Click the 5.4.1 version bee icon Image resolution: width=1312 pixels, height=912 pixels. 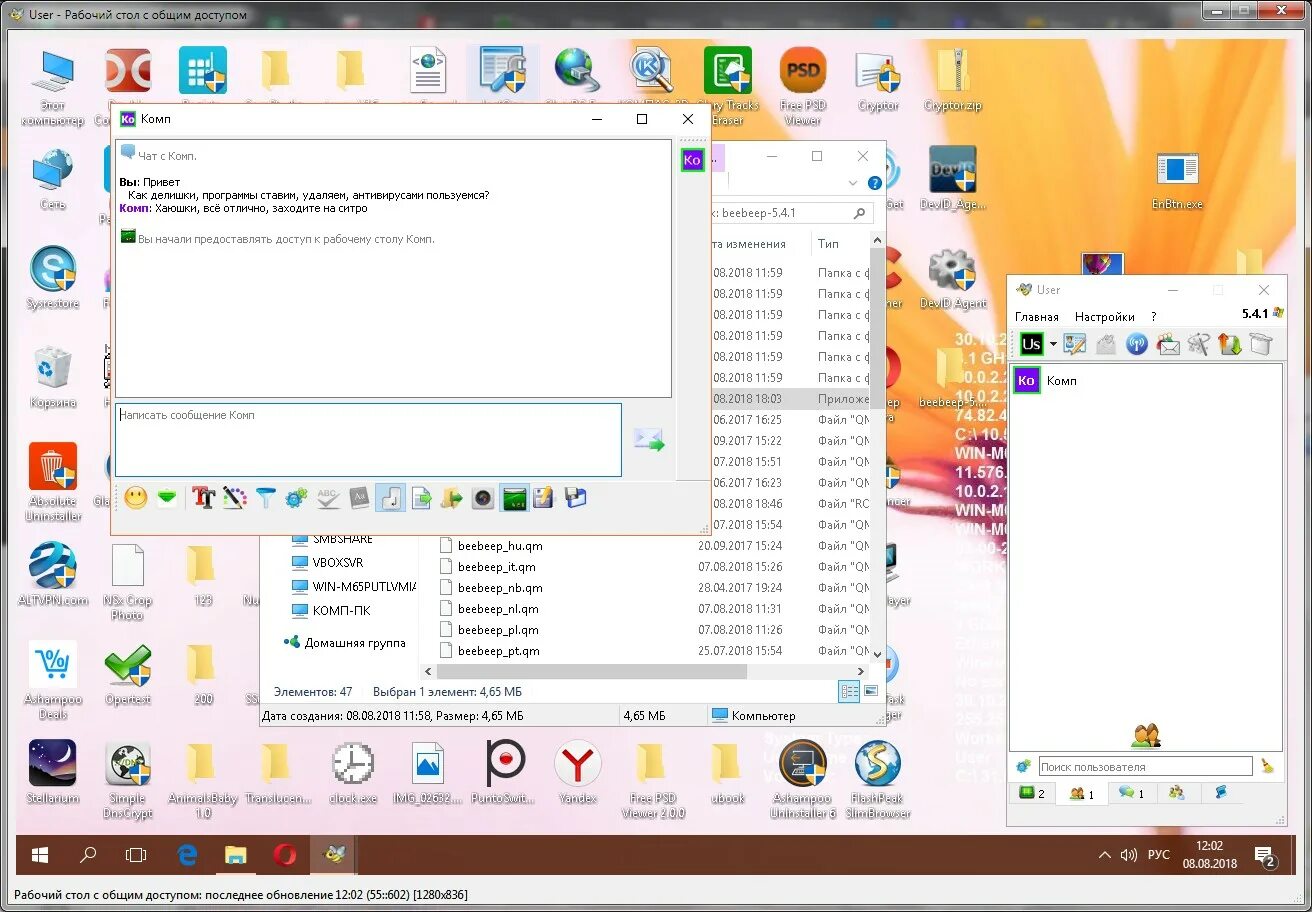pyautogui.click(x=1279, y=314)
